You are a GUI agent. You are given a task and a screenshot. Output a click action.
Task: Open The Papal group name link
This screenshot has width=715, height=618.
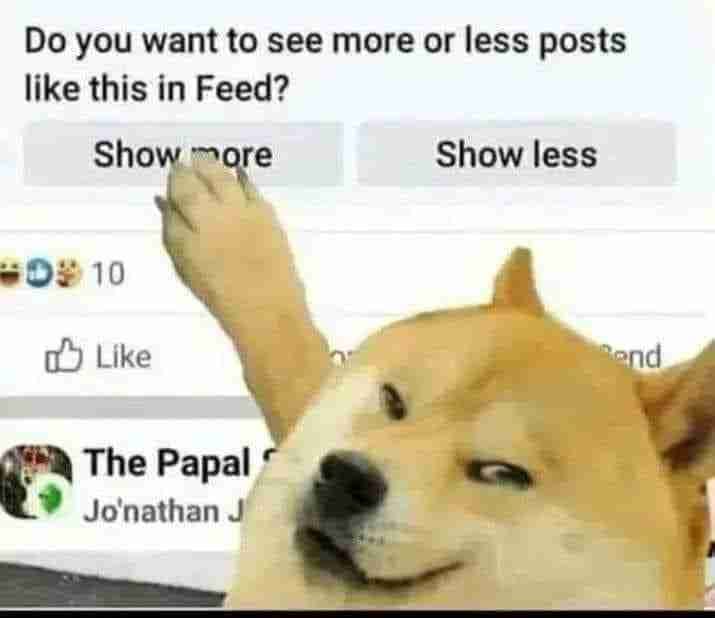tap(167, 462)
